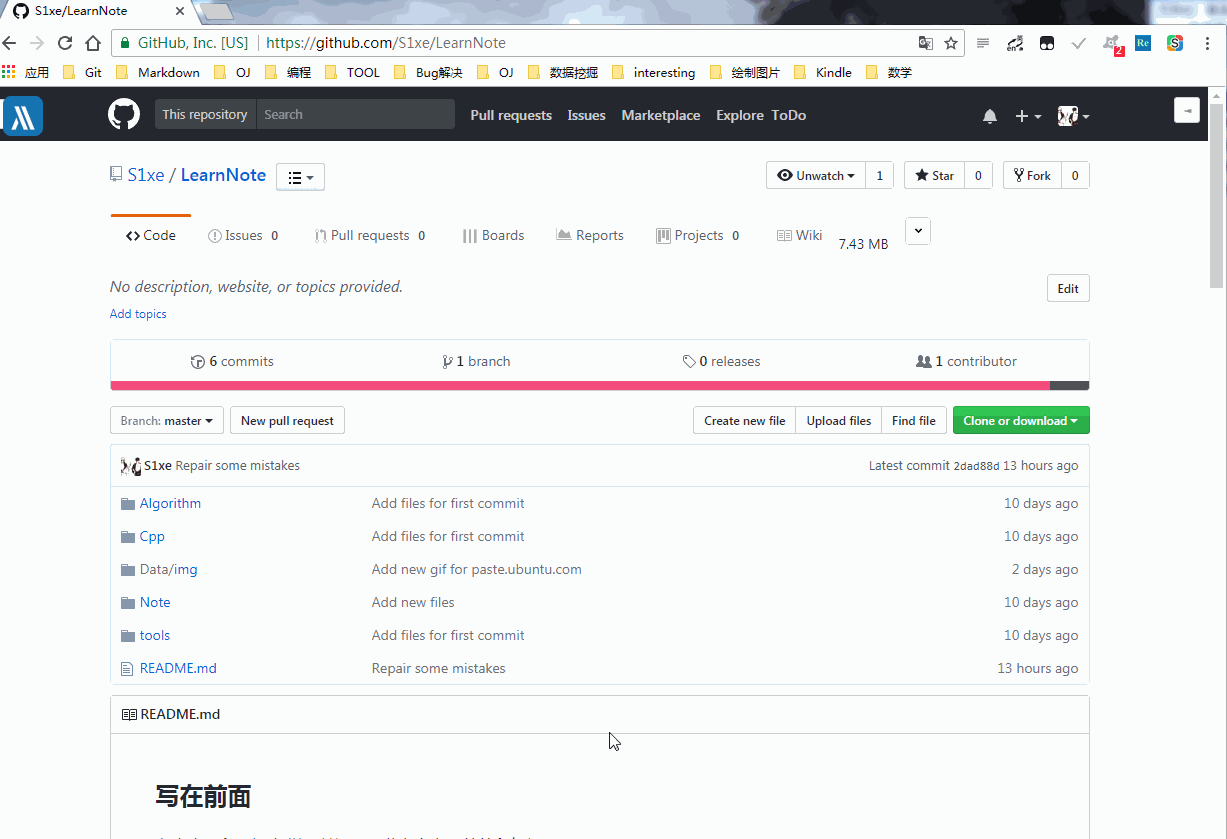This screenshot has height=839, width=1227.
Task: Open the 应用 apps shortcut
Action: (26, 72)
